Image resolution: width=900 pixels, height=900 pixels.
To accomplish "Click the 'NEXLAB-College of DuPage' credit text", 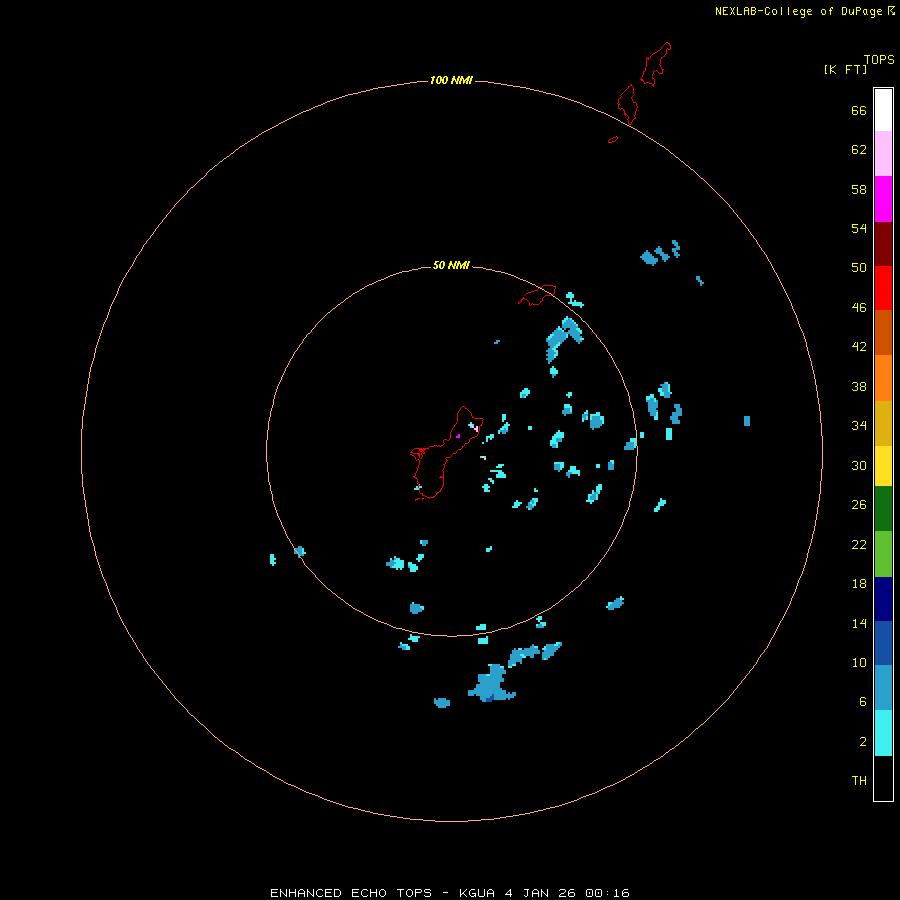I will coord(798,11).
